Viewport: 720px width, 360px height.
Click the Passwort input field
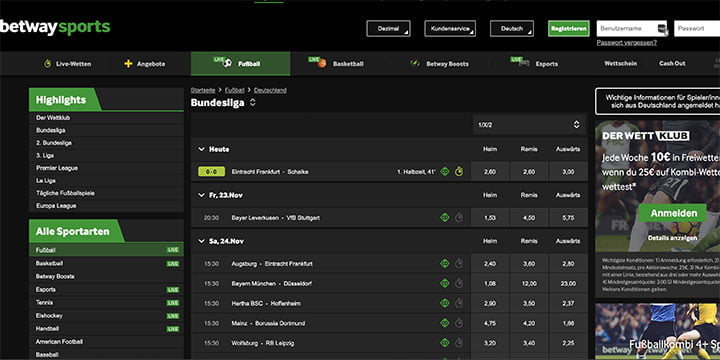point(697,28)
